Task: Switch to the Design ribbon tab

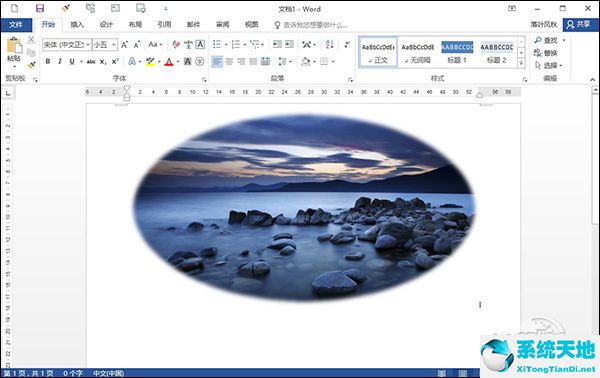Action: [106, 25]
